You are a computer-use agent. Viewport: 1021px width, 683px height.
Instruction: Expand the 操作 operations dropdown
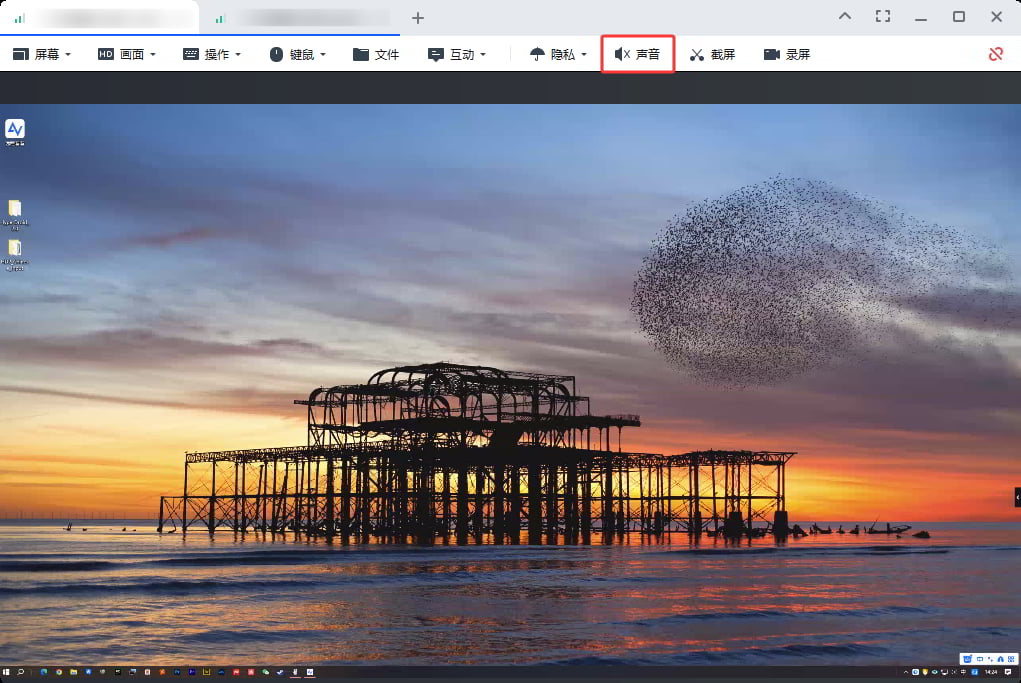click(x=211, y=54)
